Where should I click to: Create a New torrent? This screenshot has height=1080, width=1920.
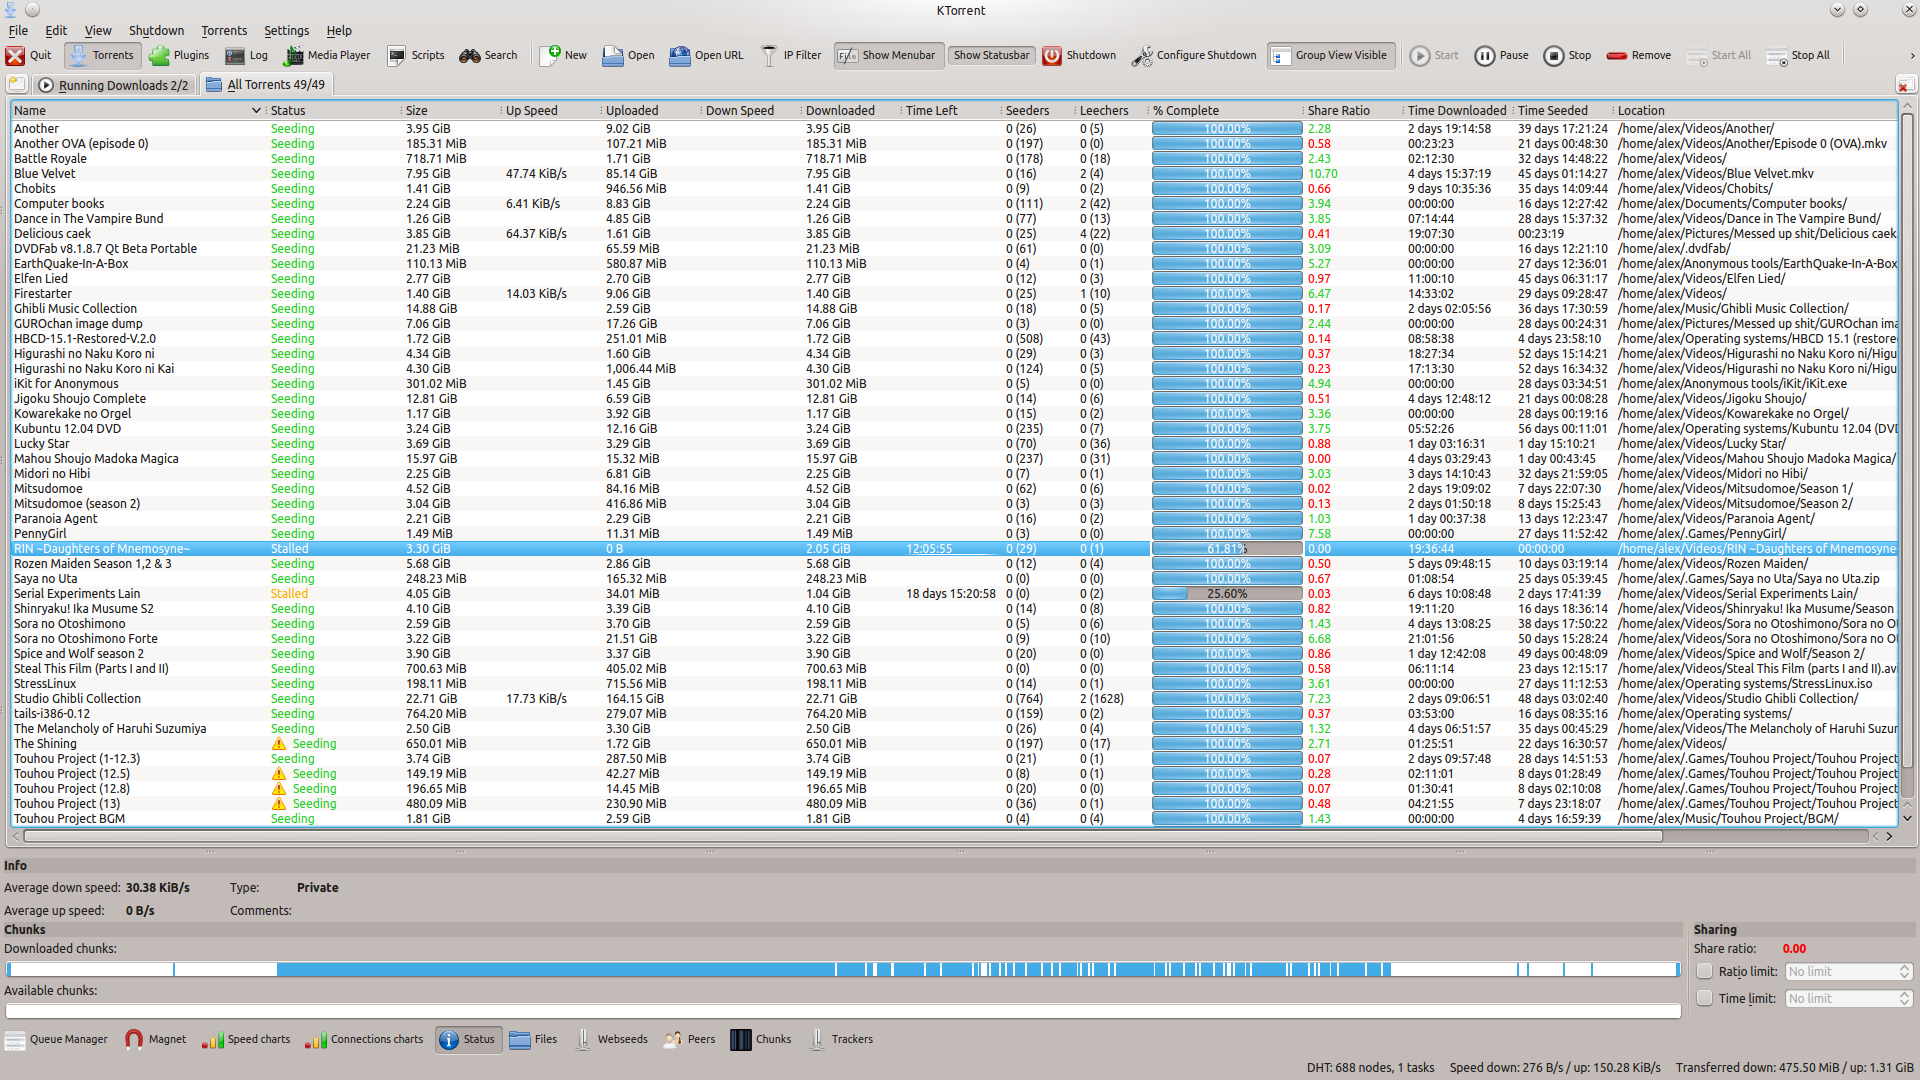(x=563, y=56)
